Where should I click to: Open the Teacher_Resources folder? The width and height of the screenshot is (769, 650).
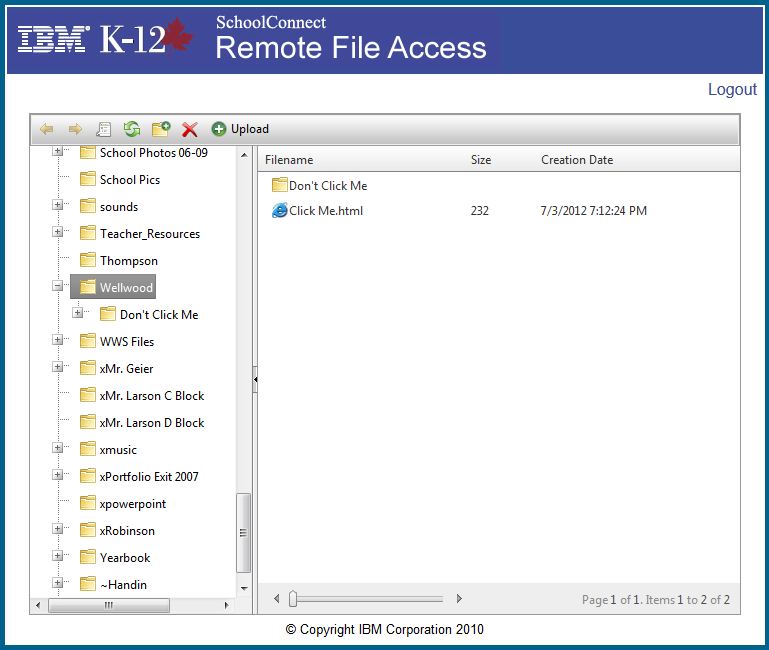click(x=150, y=234)
